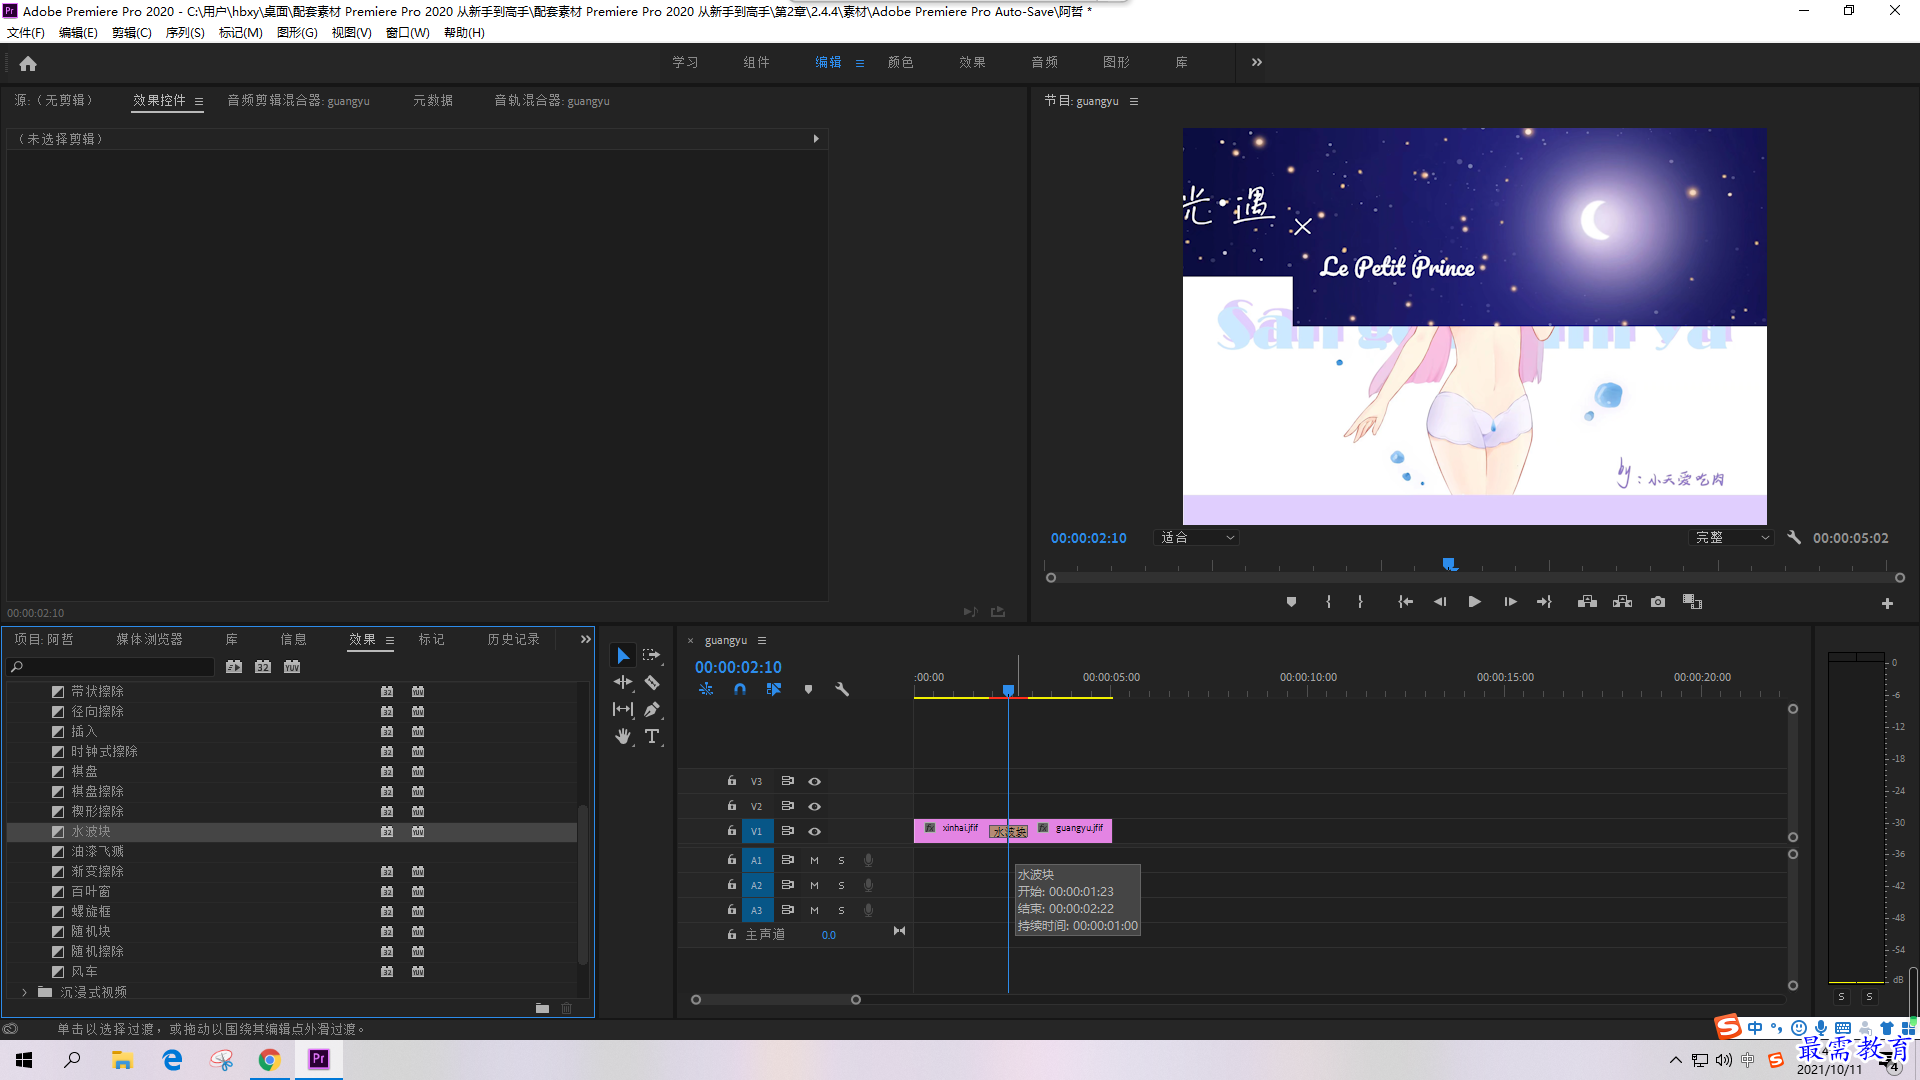1920x1080 pixels.
Task: Select the Slip tool
Action: coord(623,709)
